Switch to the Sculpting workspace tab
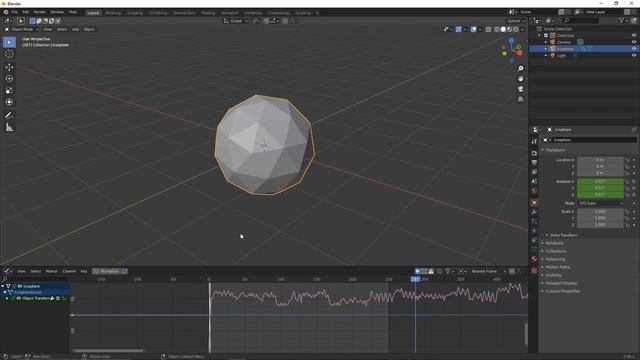Screen dimensions: 640x360 click(x=135, y=13)
